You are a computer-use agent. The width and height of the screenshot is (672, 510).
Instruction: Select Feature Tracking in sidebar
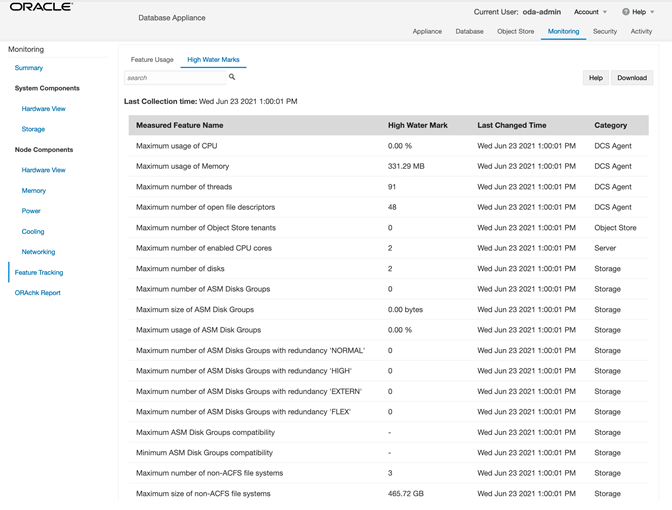(x=39, y=273)
